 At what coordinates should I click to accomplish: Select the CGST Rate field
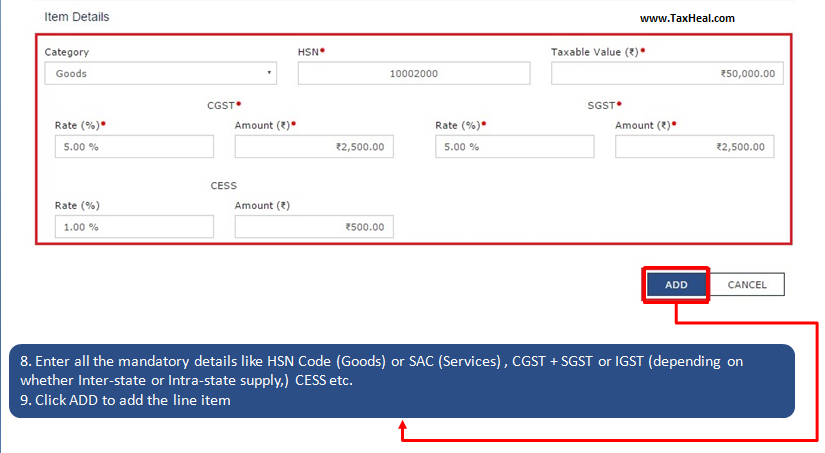tap(134, 147)
